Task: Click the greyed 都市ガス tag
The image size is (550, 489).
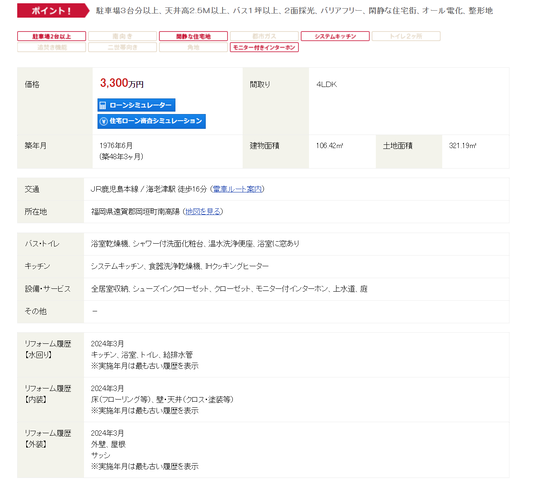Action: tap(264, 36)
